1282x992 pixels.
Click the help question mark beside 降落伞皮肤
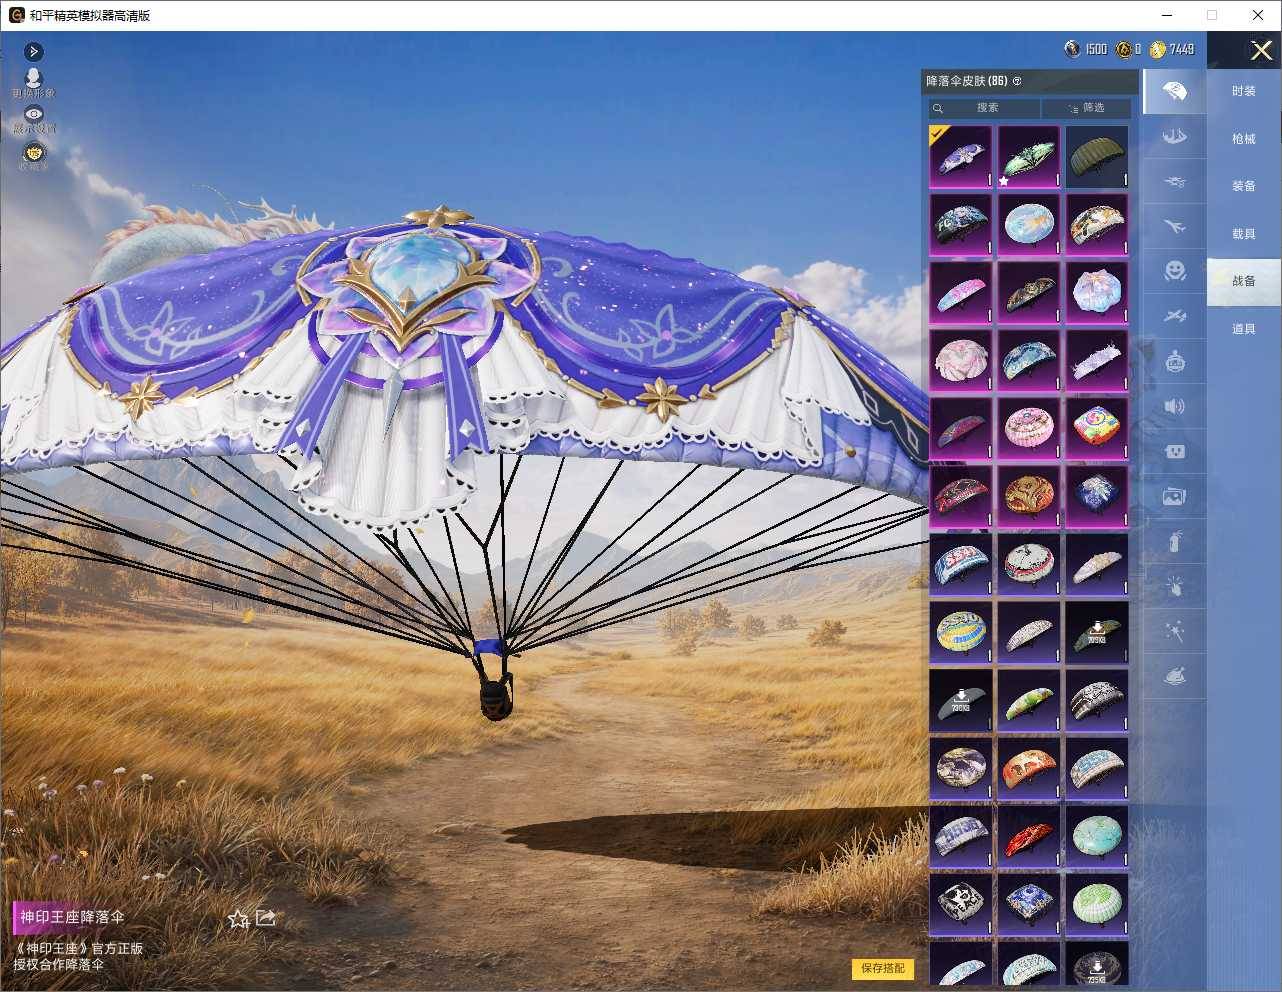click(x=1017, y=81)
